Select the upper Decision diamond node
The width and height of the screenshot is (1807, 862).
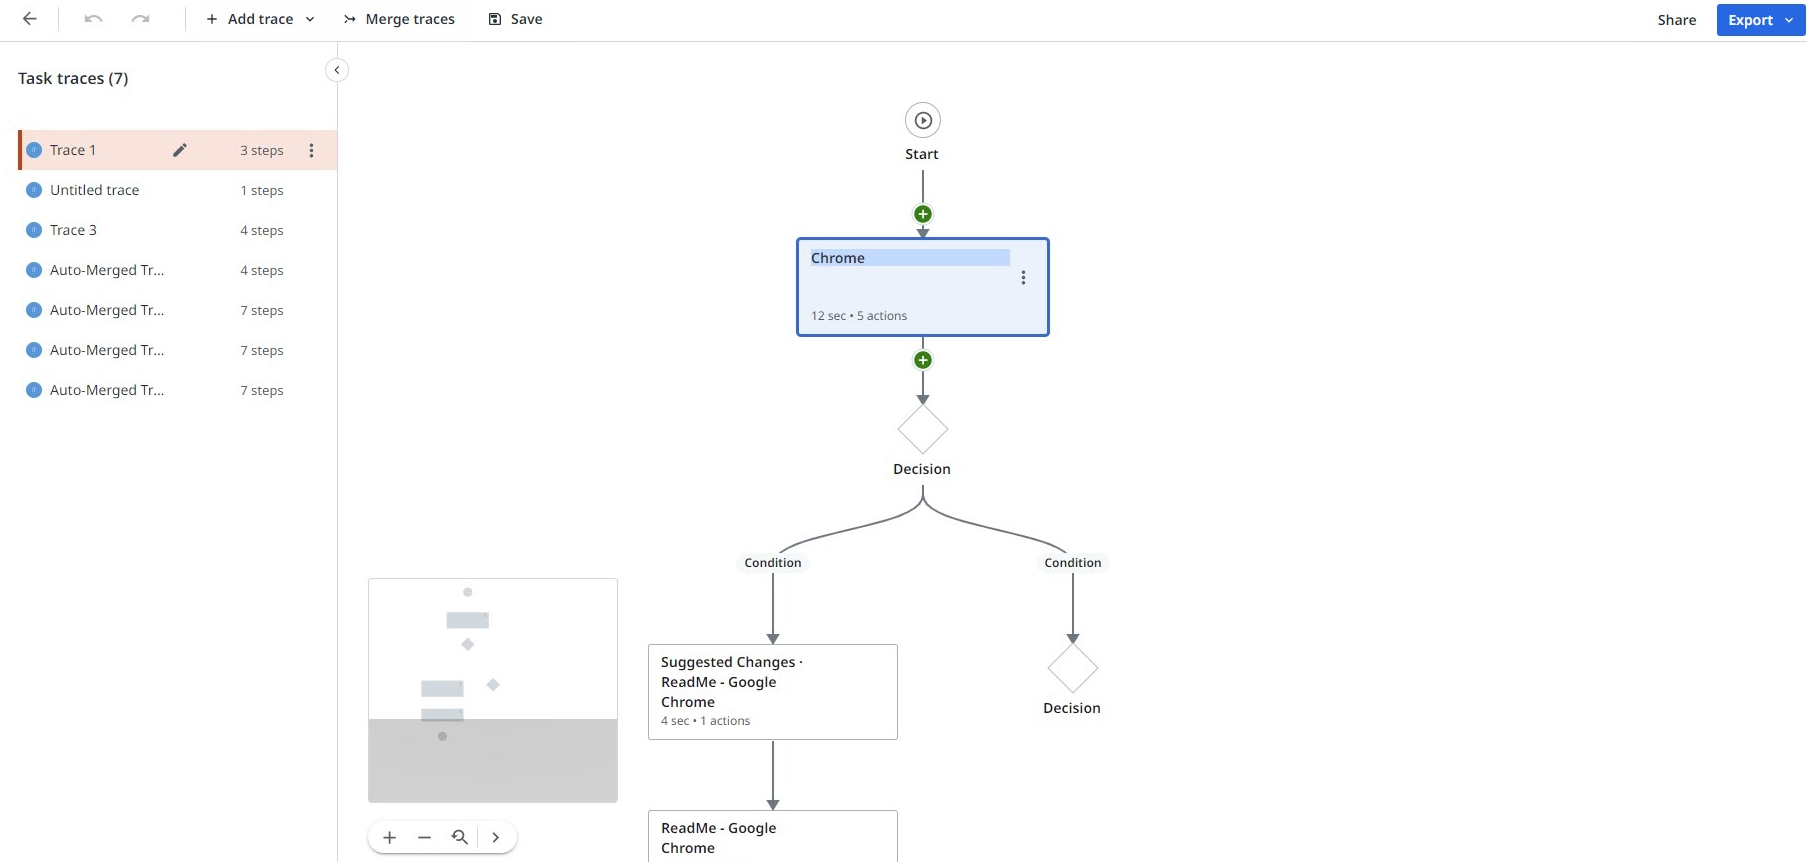923,429
